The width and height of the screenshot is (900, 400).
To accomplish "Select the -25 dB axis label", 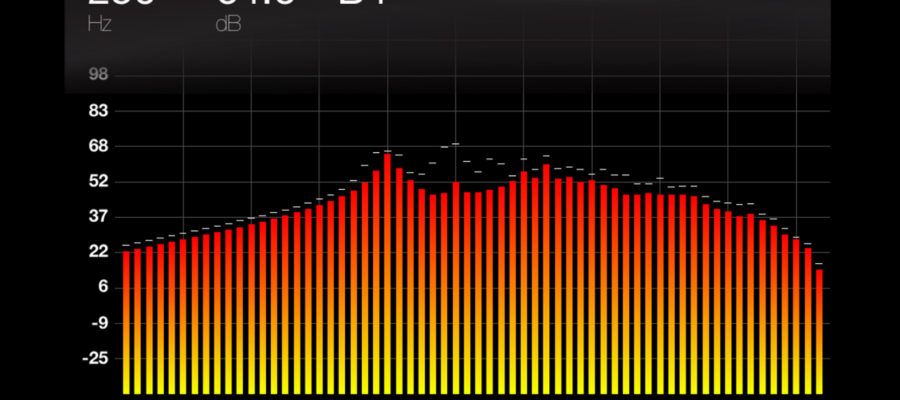I will click(x=97, y=358).
